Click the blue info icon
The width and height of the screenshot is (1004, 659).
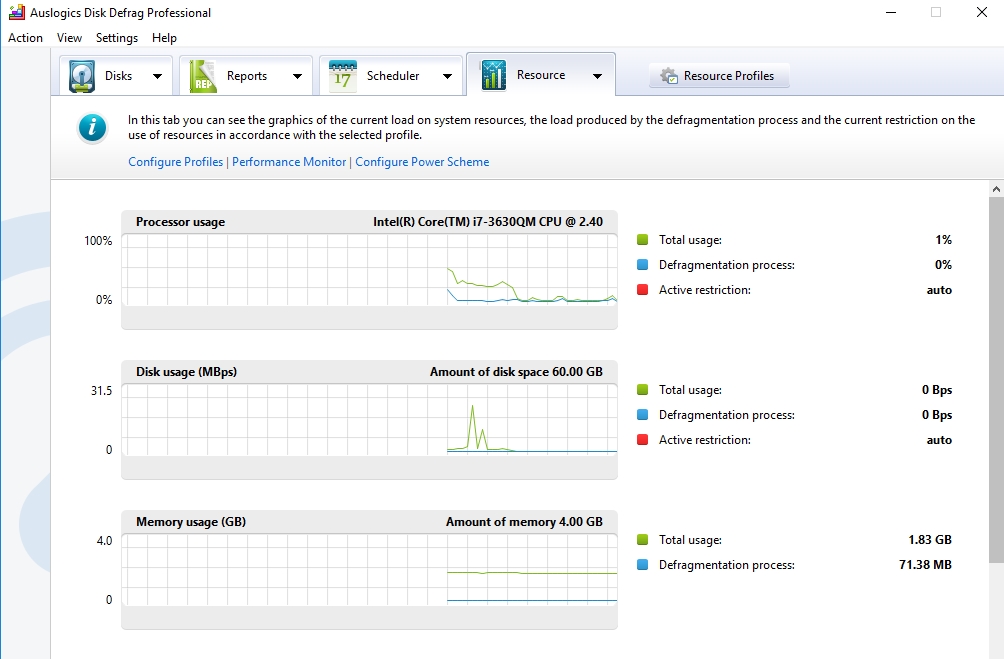pyautogui.click(x=93, y=128)
